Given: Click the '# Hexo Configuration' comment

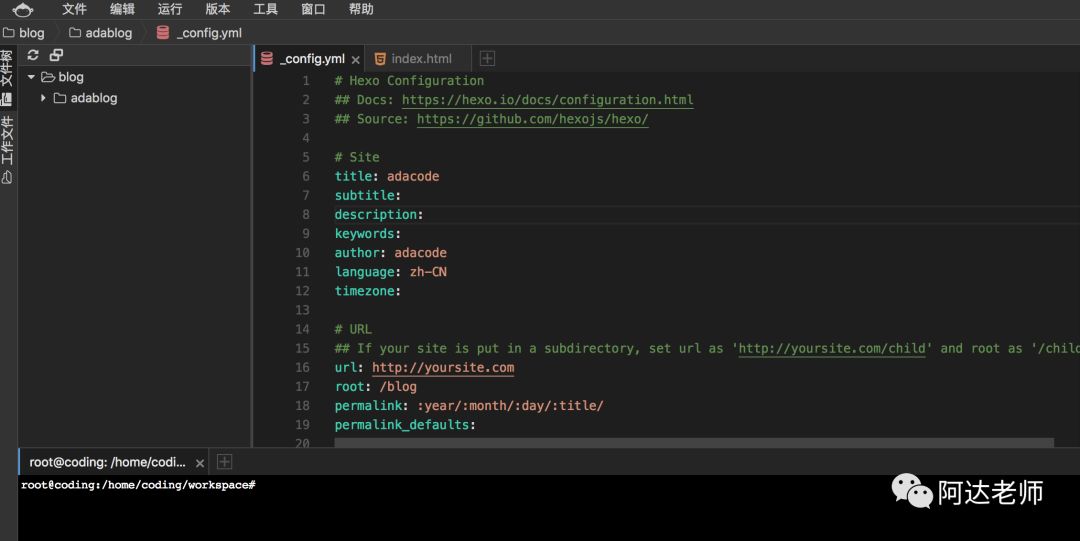Looking at the screenshot, I should pos(409,81).
